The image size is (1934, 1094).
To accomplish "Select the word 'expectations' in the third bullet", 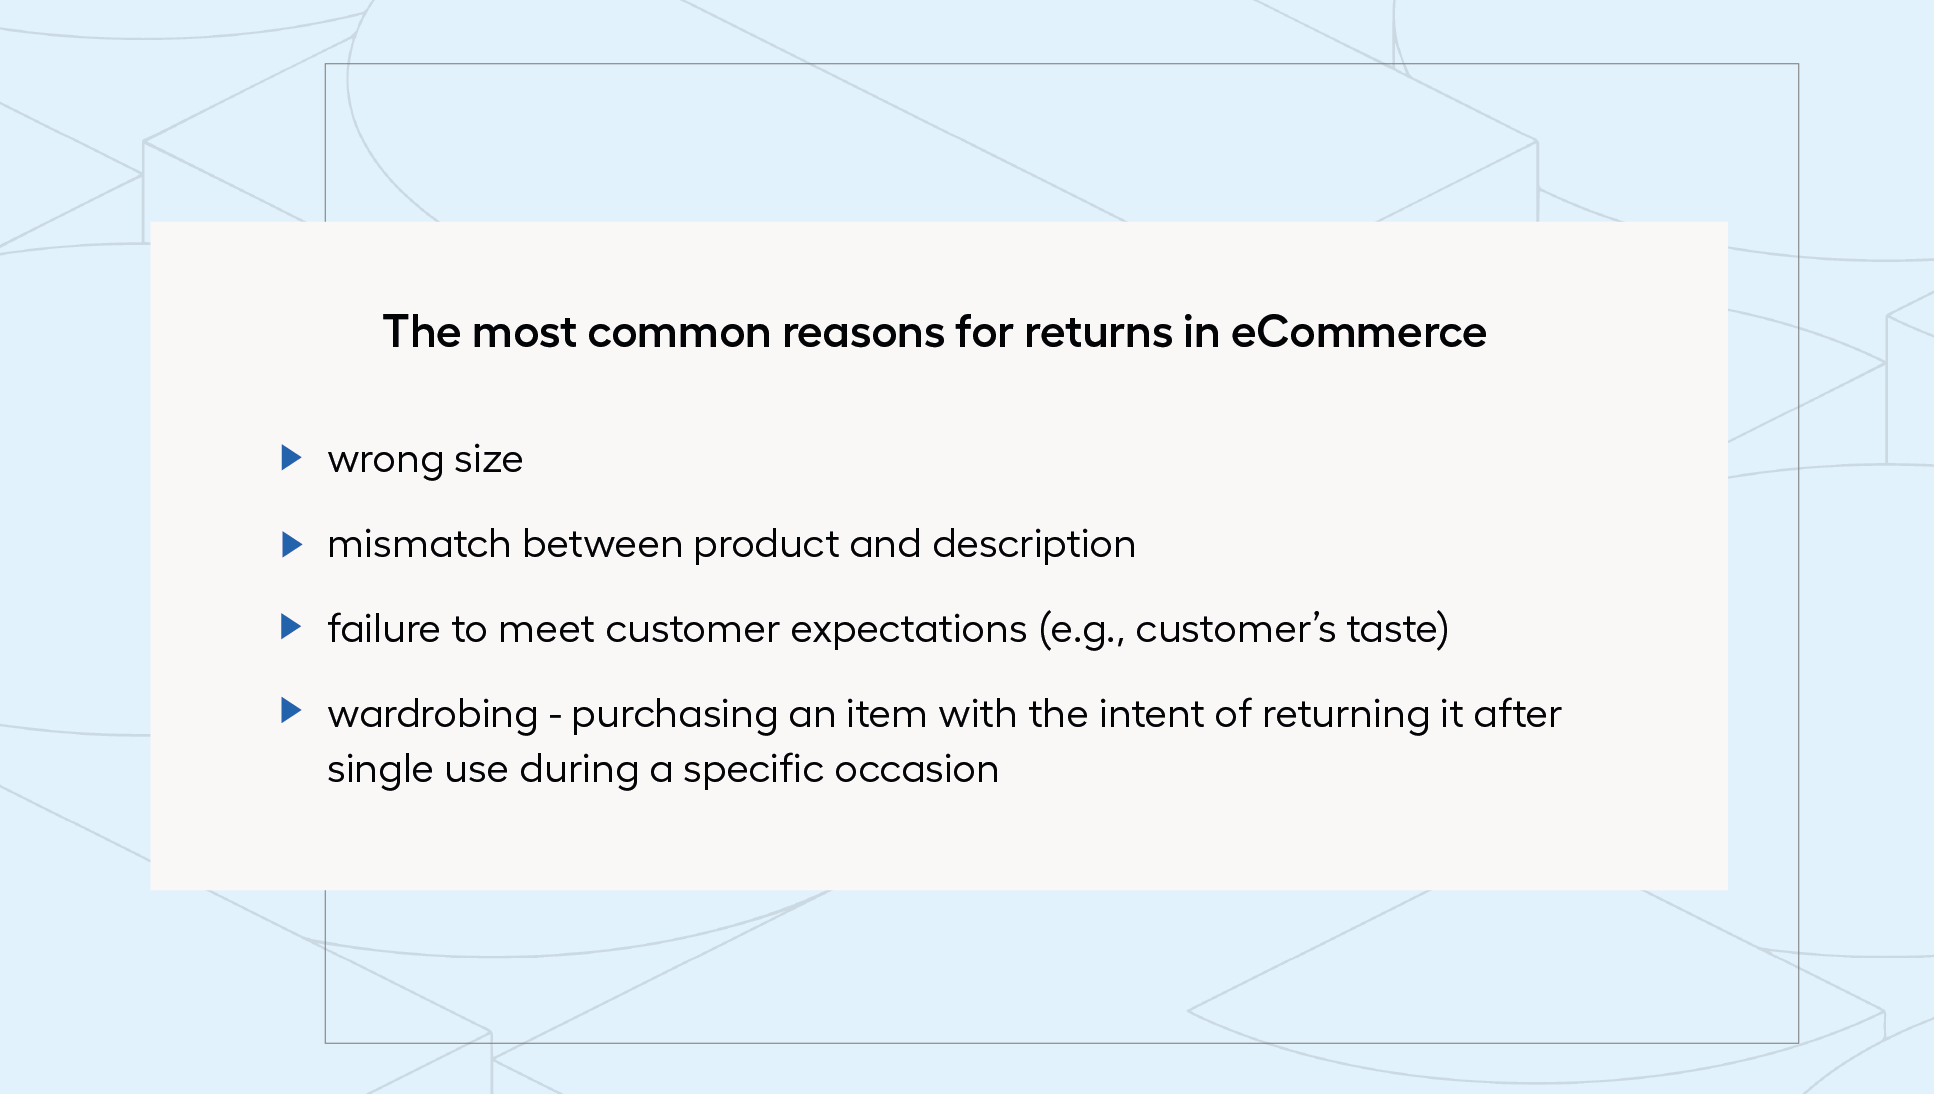I will [x=909, y=630].
